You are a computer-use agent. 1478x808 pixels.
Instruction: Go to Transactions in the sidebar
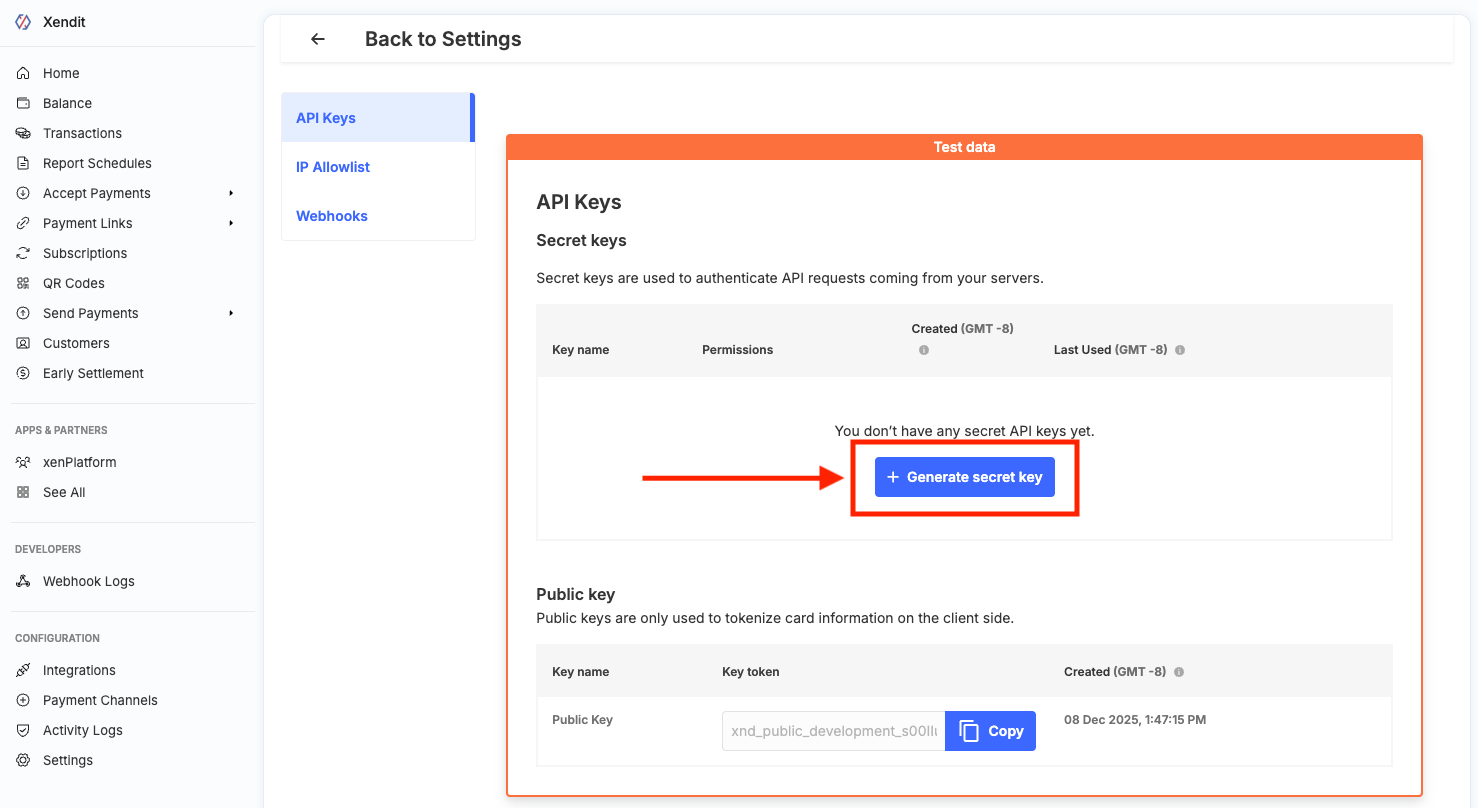[x=82, y=133]
